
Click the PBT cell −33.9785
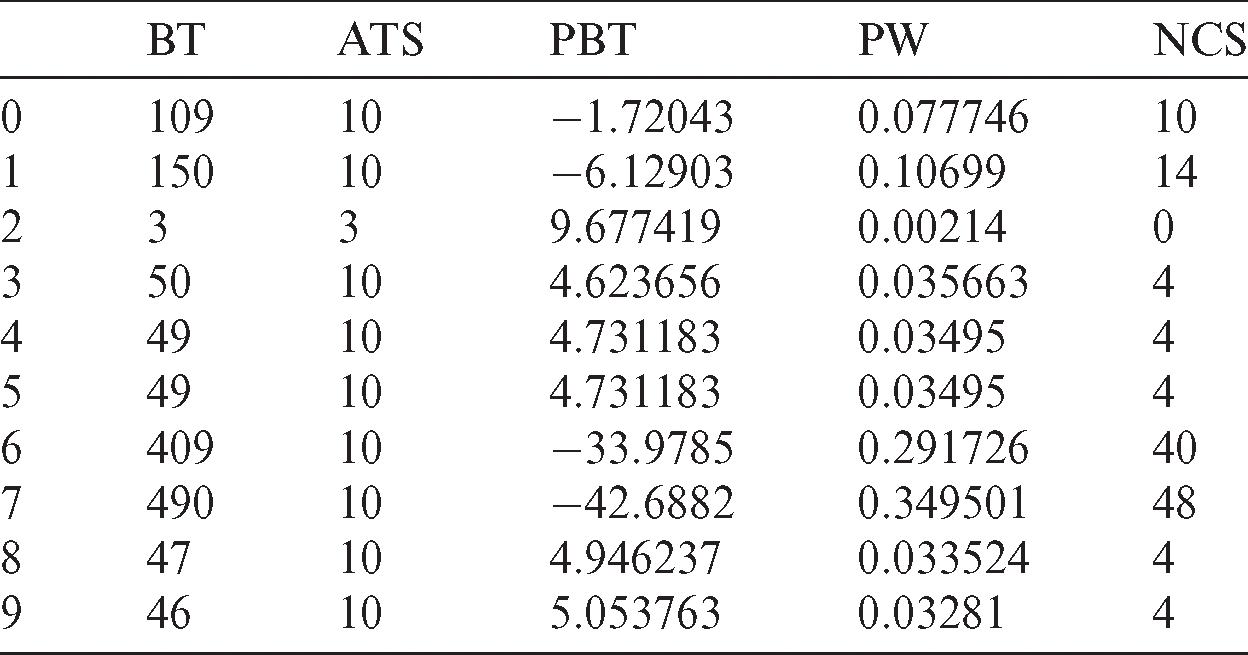(642, 449)
